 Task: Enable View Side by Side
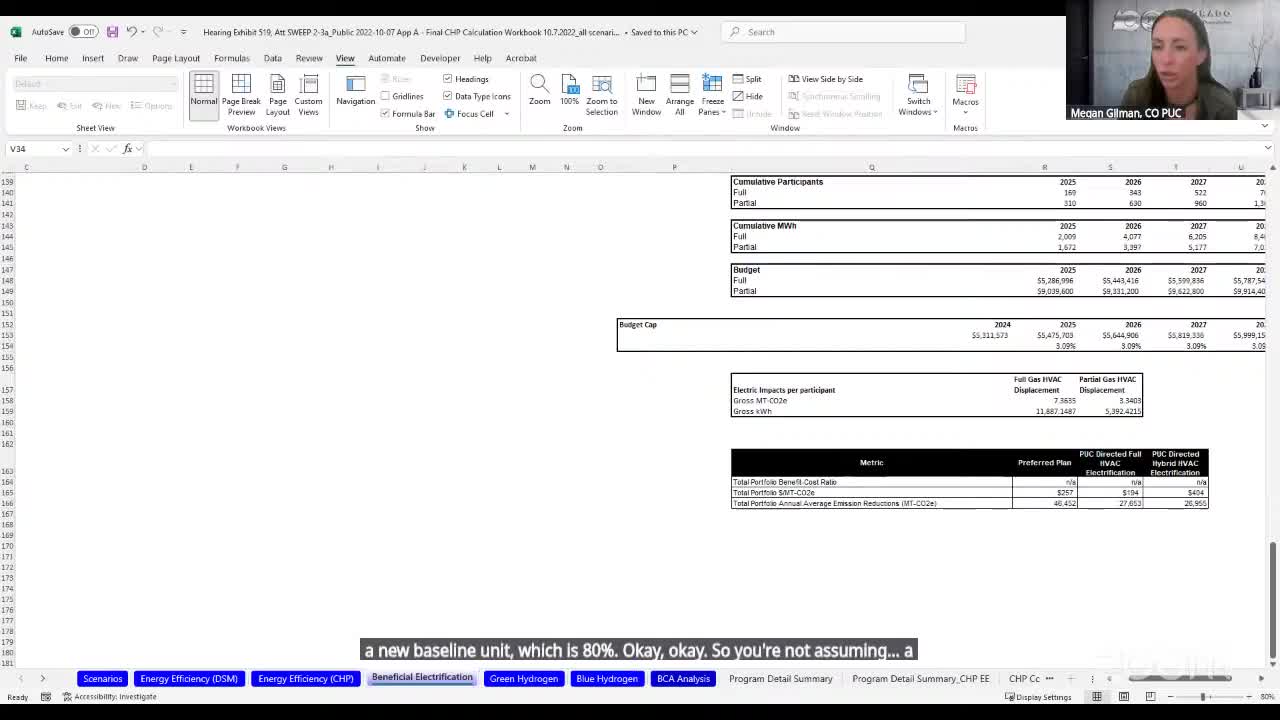click(x=825, y=79)
